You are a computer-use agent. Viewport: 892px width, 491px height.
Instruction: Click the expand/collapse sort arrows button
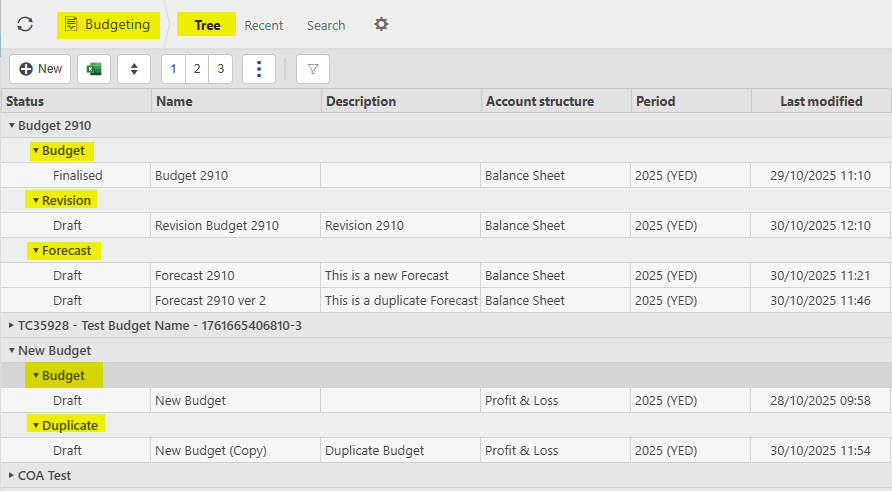tap(134, 69)
